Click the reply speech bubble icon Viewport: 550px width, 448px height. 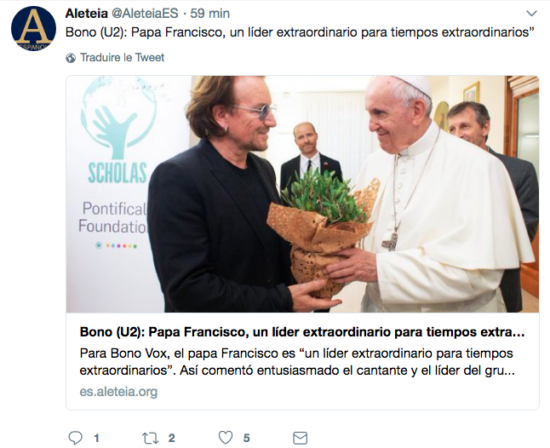point(75,438)
